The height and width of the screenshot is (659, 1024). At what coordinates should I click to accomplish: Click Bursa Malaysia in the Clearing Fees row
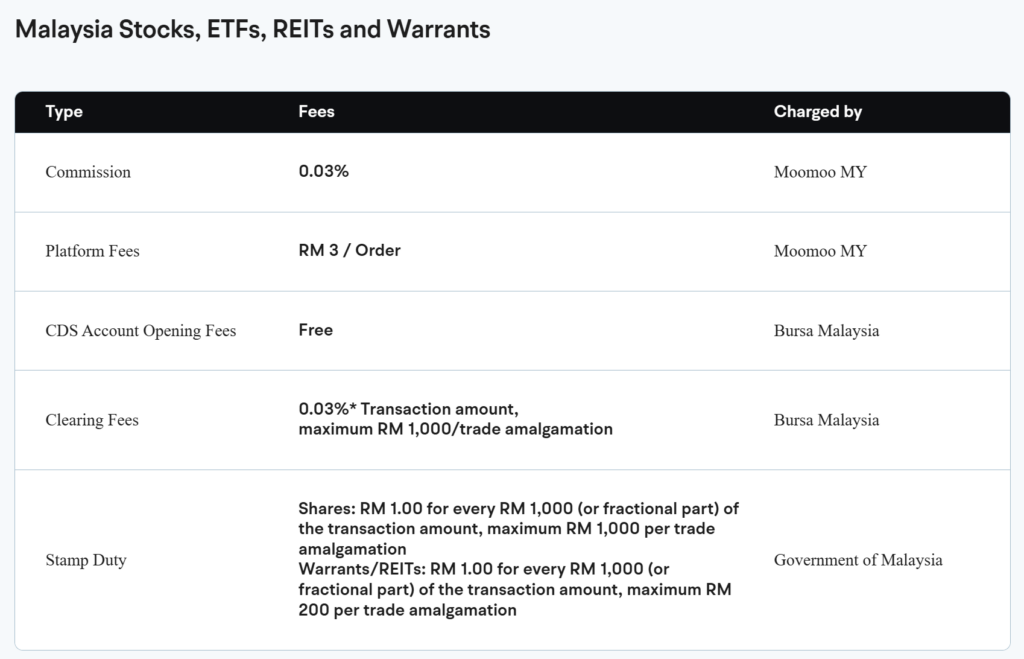coord(826,420)
